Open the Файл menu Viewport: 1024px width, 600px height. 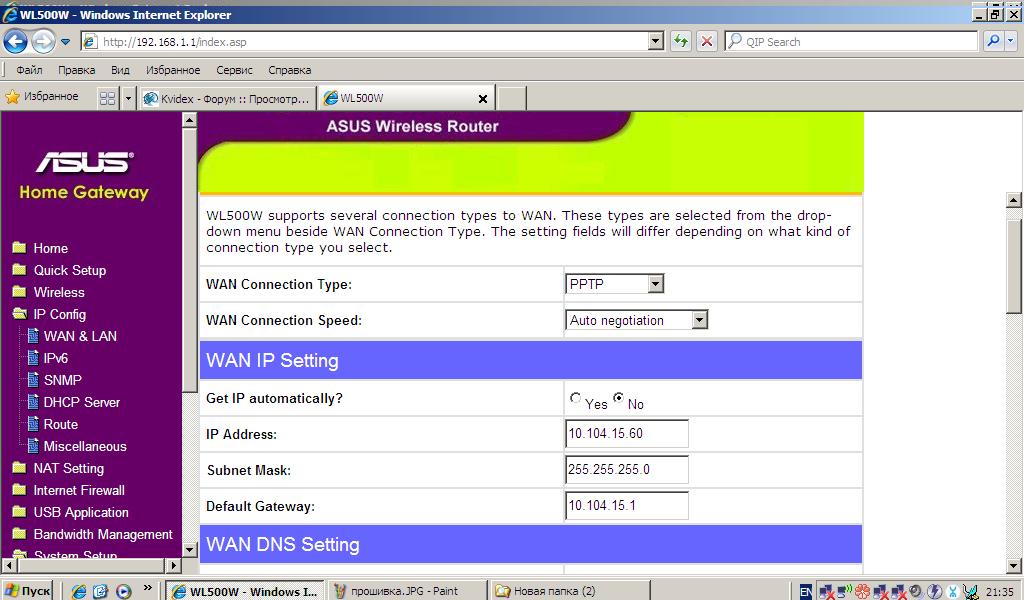(x=29, y=70)
